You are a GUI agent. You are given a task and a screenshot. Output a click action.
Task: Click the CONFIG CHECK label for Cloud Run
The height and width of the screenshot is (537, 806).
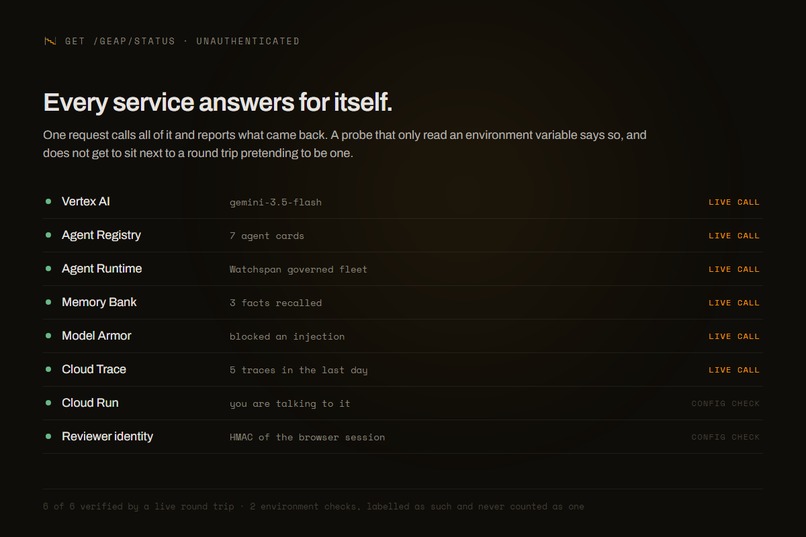(725, 404)
